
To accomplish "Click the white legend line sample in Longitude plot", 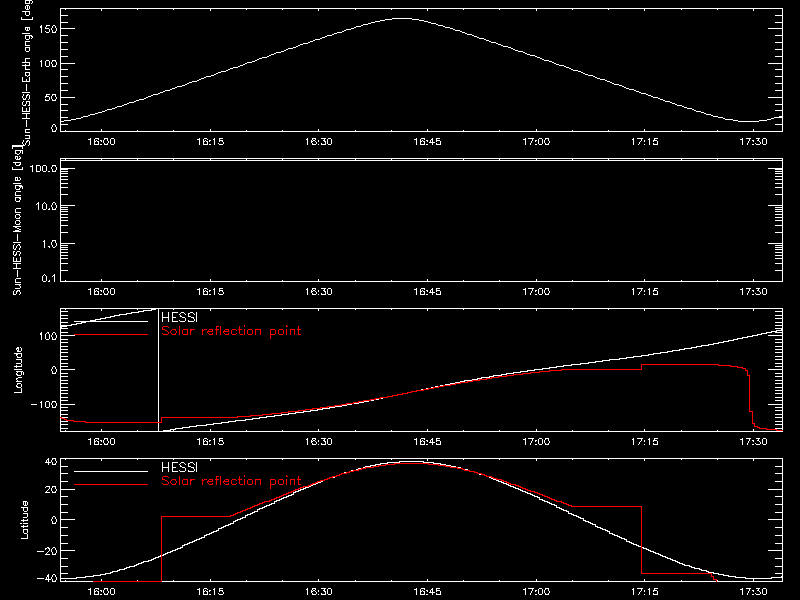I will [x=111, y=321].
